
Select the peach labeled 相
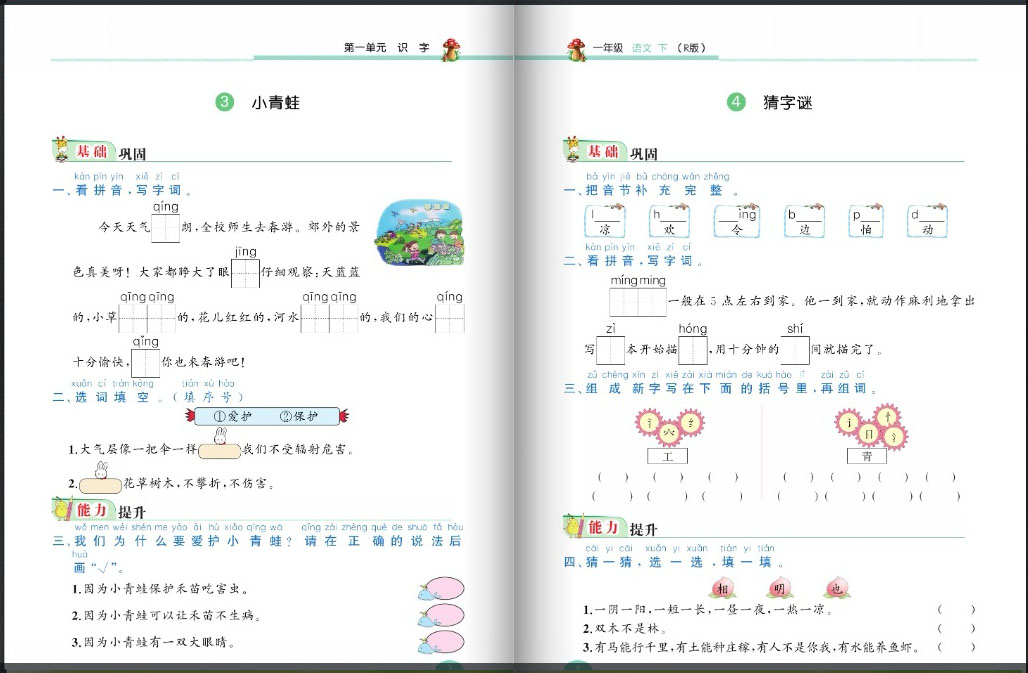722,588
